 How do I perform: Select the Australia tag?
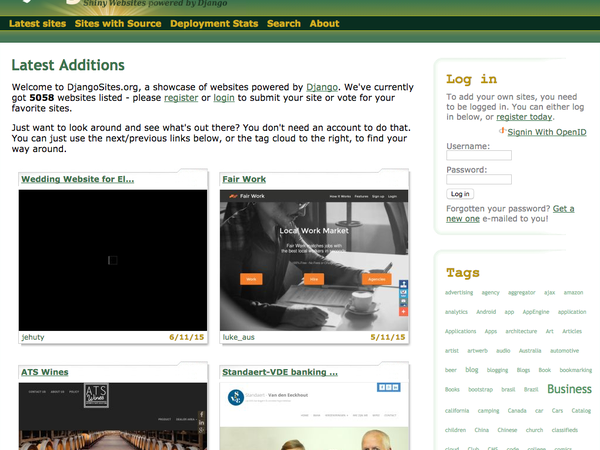(530, 351)
